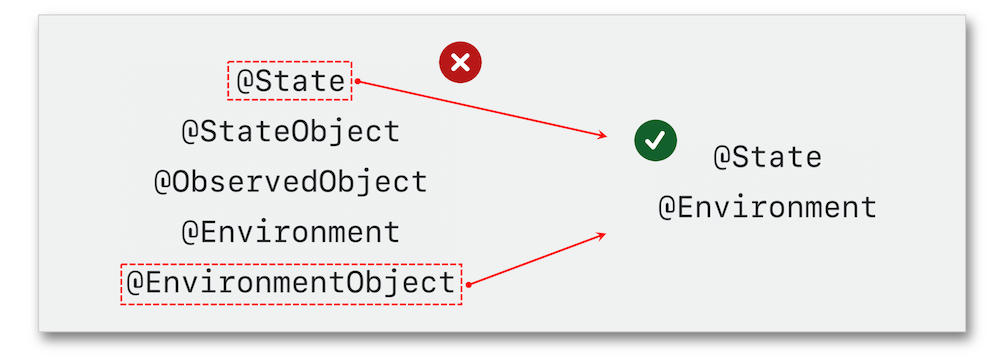Click red dot beside boxed @State

358,81
